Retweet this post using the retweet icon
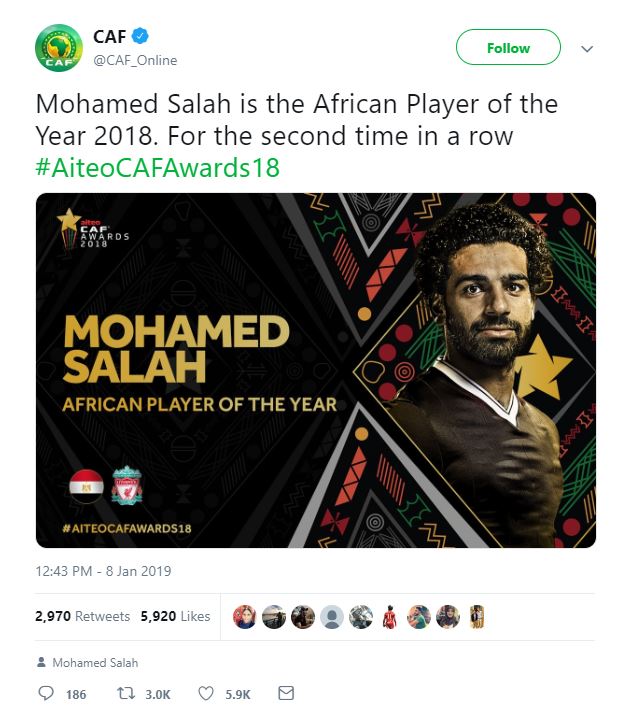 tap(127, 693)
